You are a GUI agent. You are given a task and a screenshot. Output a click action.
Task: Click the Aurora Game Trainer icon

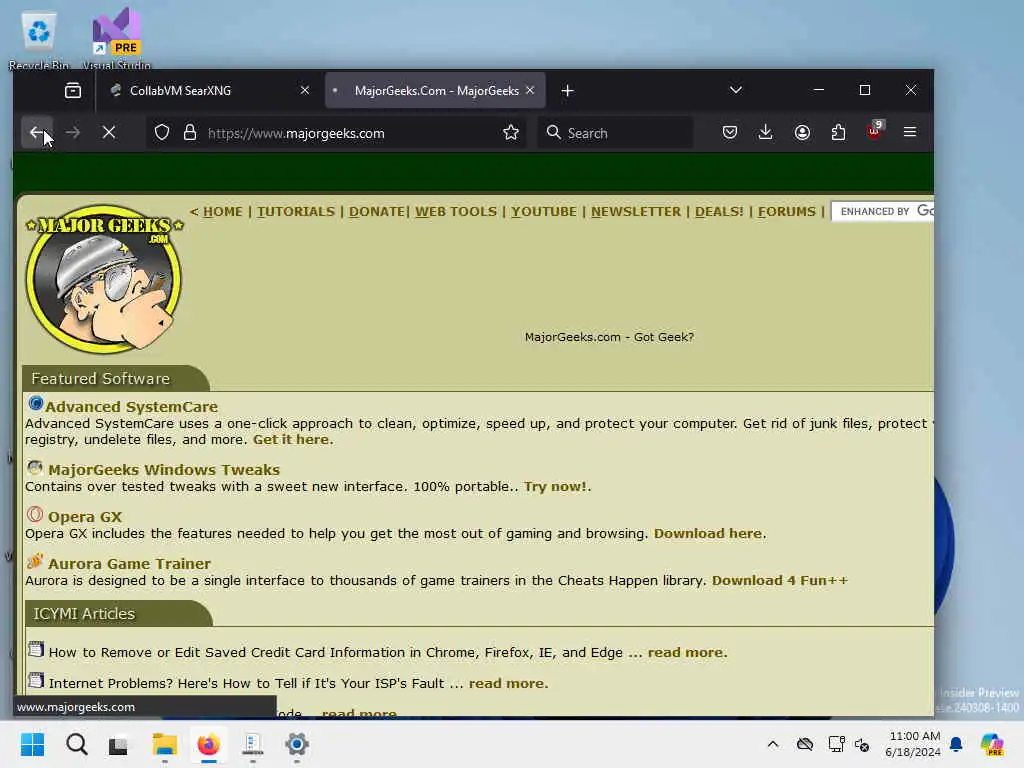35,561
